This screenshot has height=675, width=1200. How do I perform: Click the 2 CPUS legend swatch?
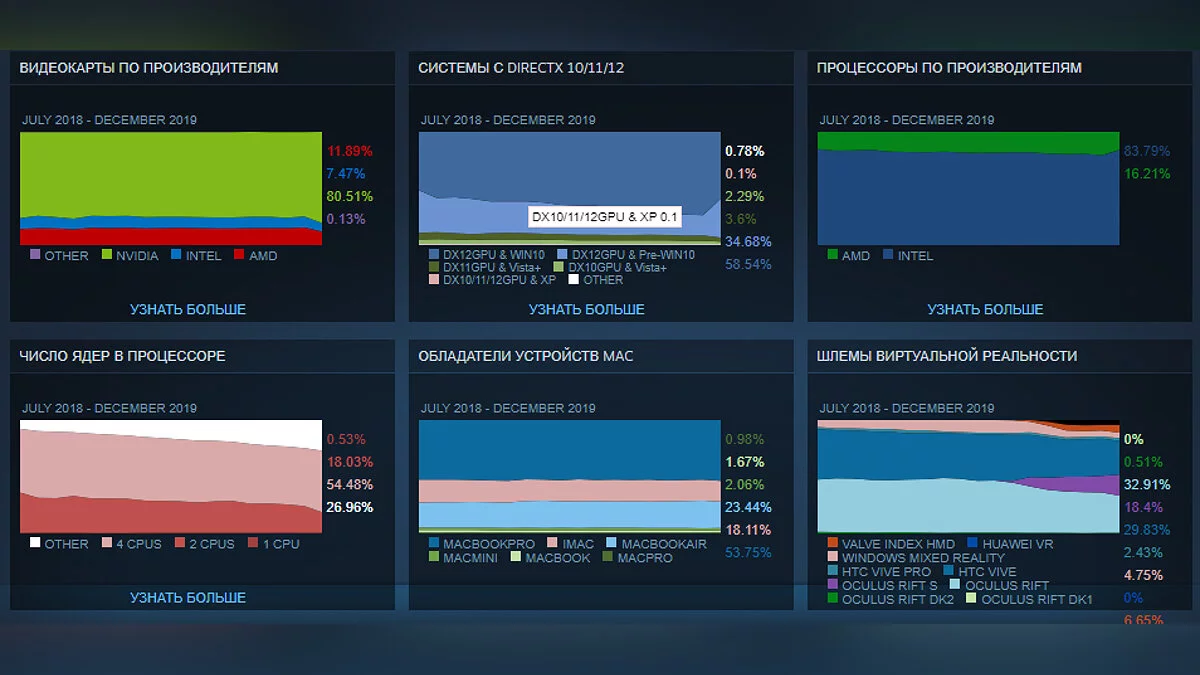[180, 543]
